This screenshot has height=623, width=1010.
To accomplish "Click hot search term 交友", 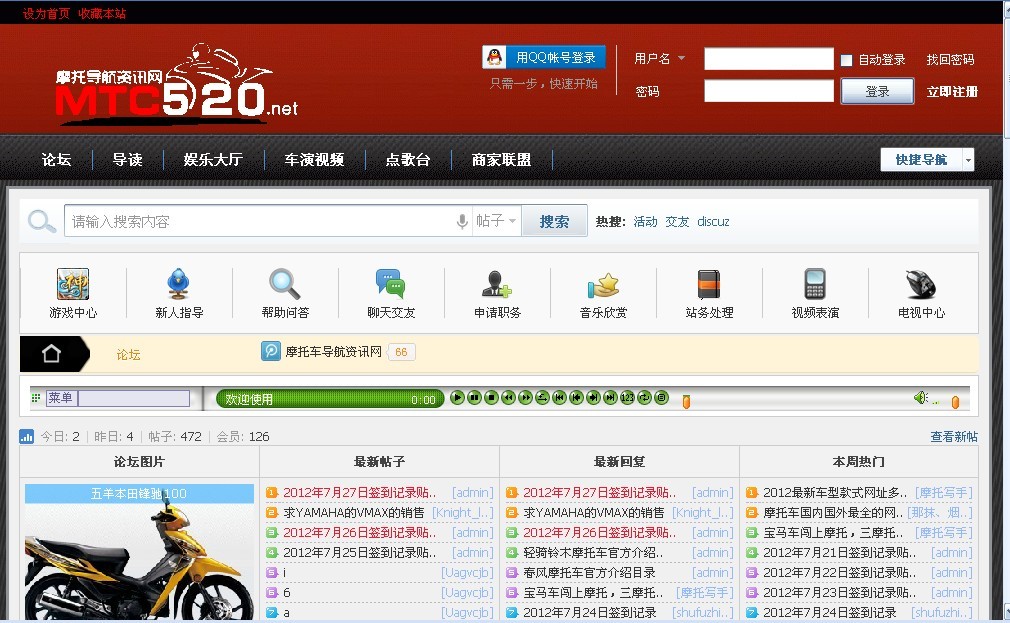I will (x=677, y=222).
